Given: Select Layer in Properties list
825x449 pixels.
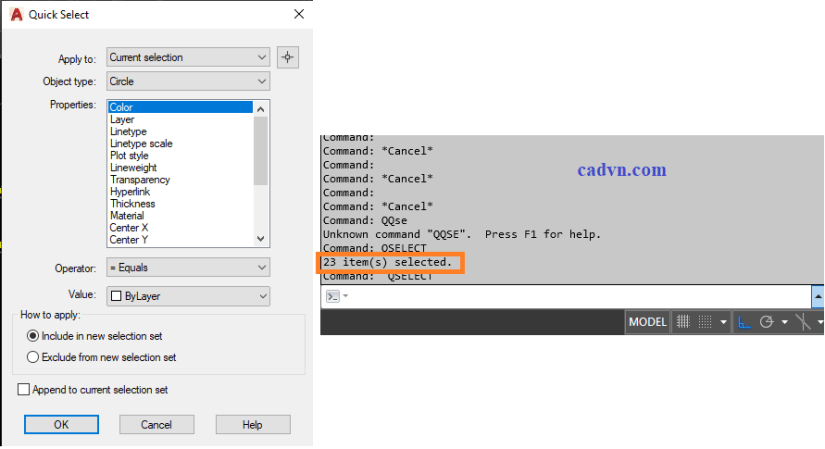Looking at the screenshot, I should click(x=180, y=119).
